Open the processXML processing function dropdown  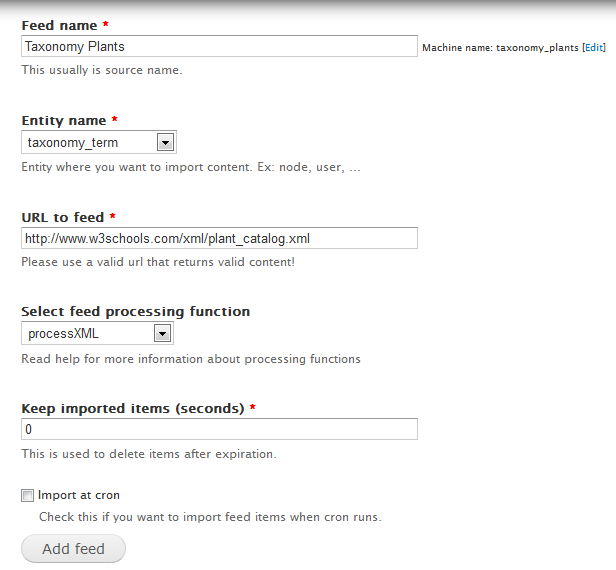point(97,334)
